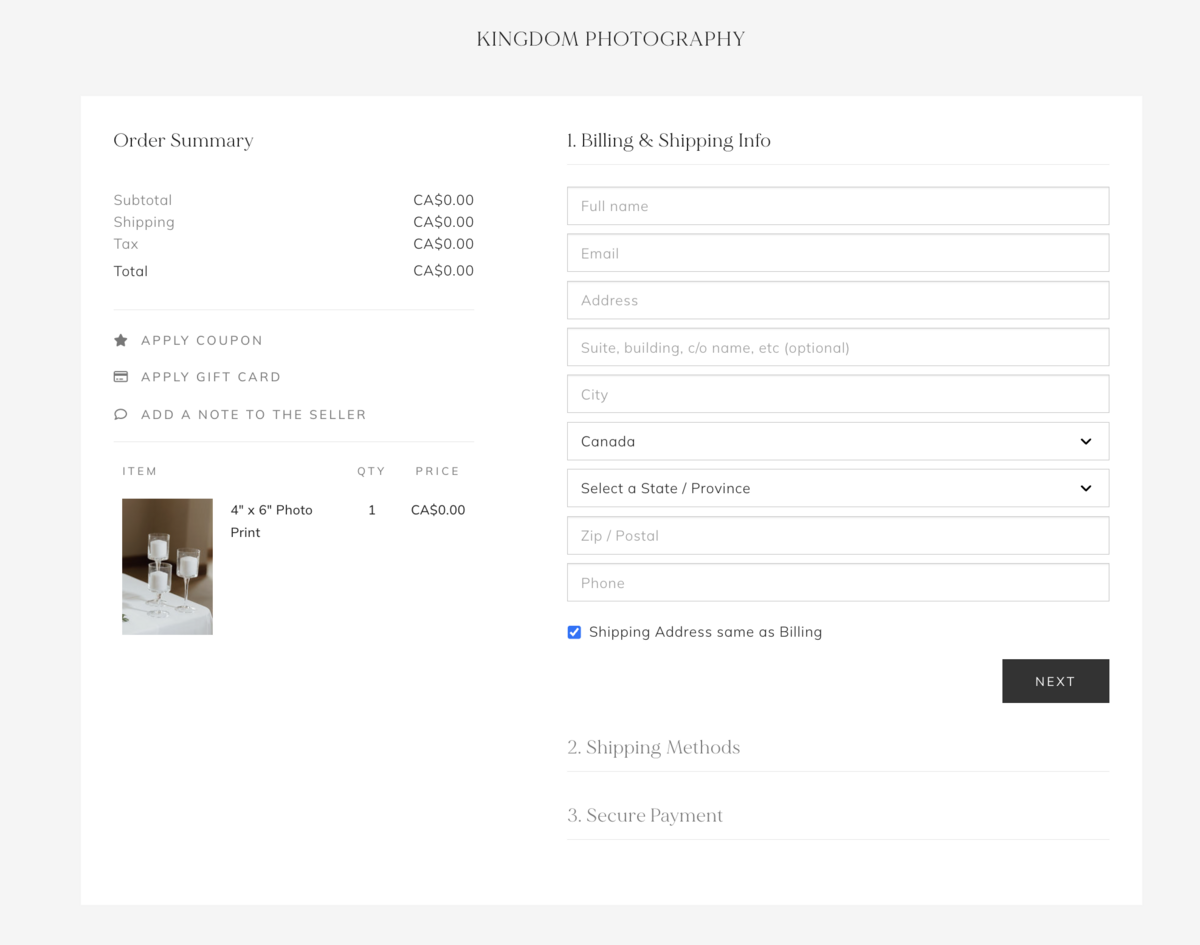Image resolution: width=1200 pixels, height=945 pixels.
Task: Click the Zip / Postal field
Action: click(x=837, y=535)
